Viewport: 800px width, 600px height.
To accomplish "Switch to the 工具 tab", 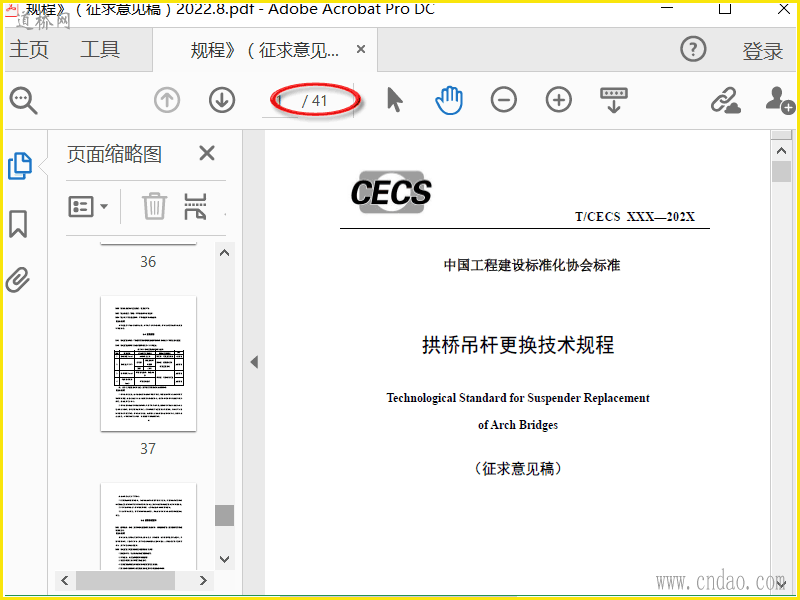I will point(100,49).
